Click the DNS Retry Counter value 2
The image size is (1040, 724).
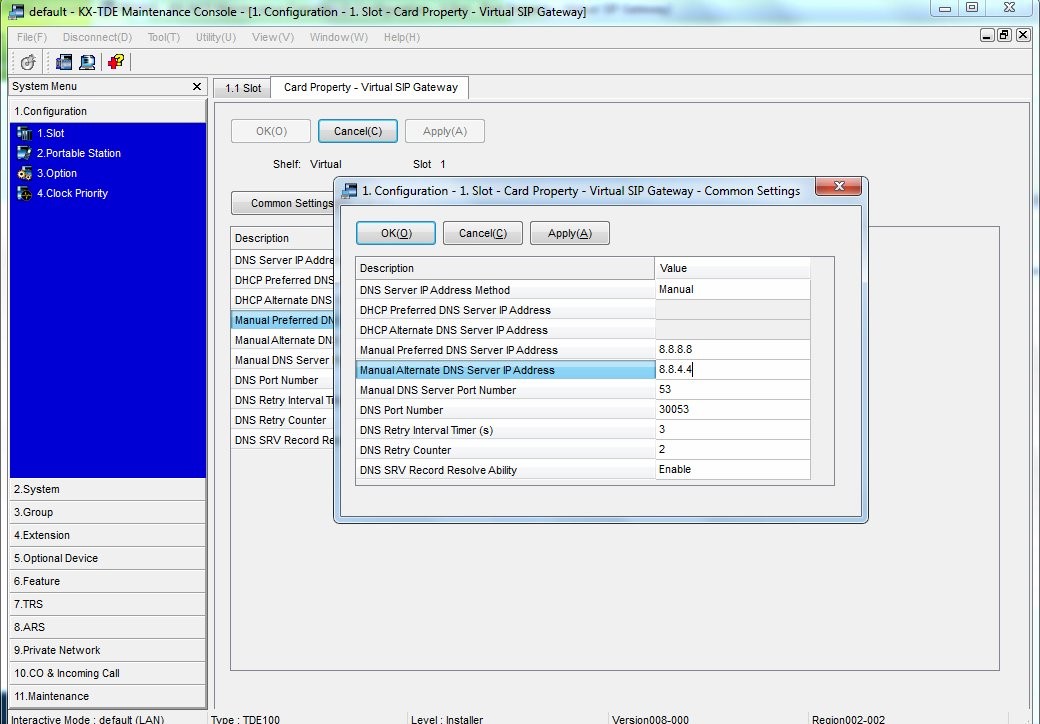(x=732, y=450)
